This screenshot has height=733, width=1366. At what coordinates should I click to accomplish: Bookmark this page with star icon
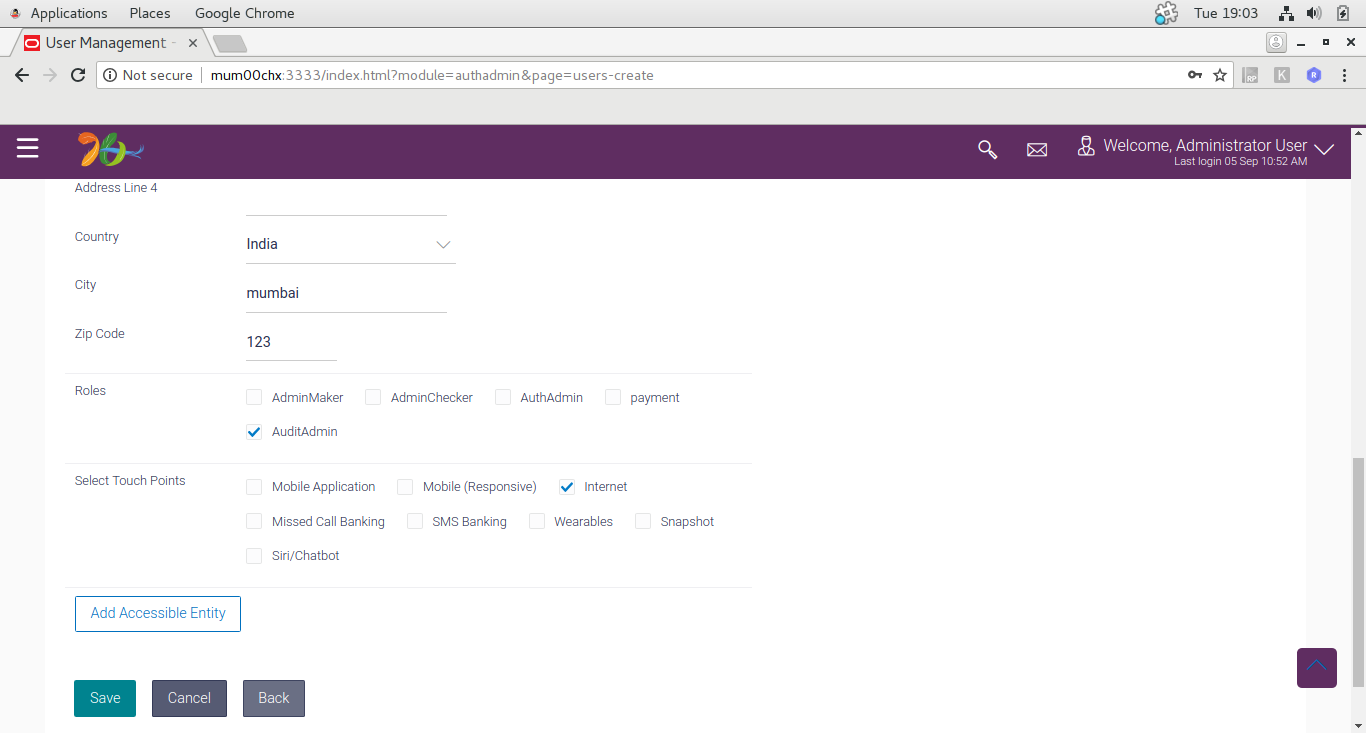(1220, 75)
